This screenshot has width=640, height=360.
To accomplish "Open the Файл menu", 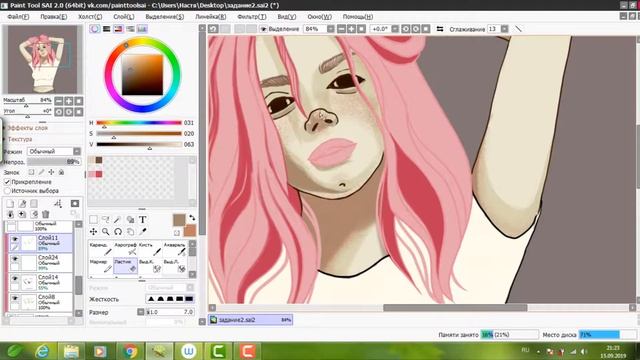I will coord(18,17).
